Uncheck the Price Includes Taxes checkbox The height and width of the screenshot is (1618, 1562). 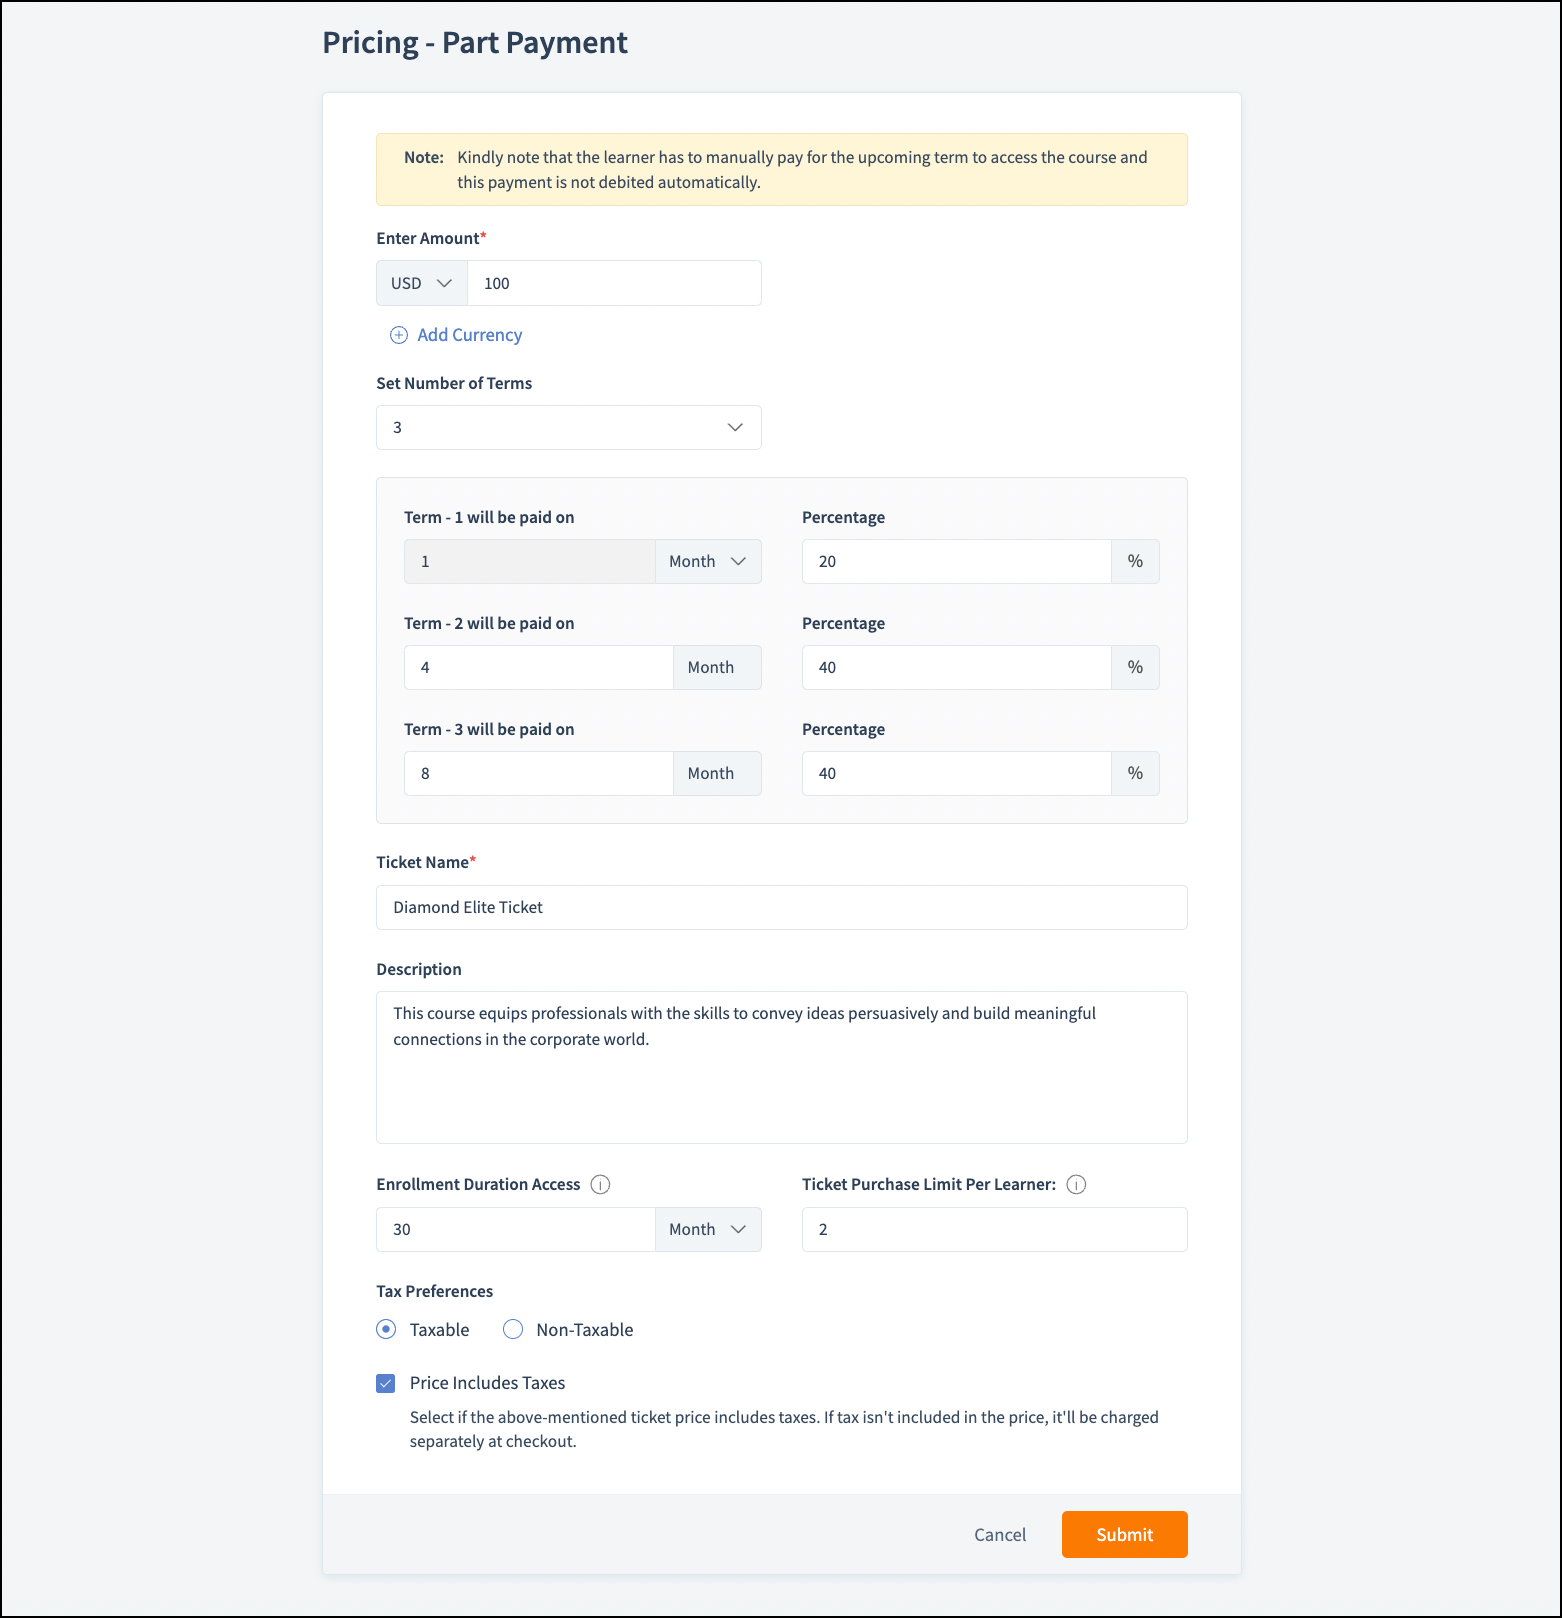coord(386,1383)
